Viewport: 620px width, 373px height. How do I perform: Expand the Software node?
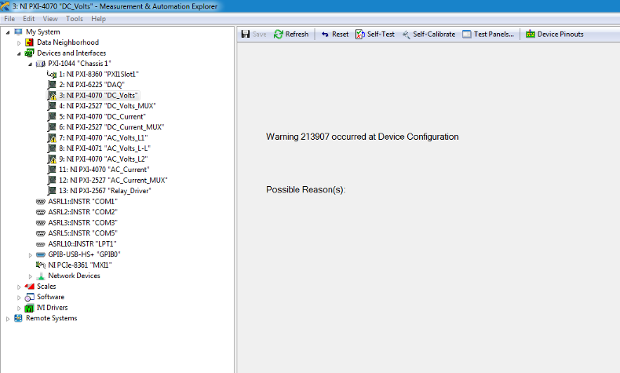[19, 297]
